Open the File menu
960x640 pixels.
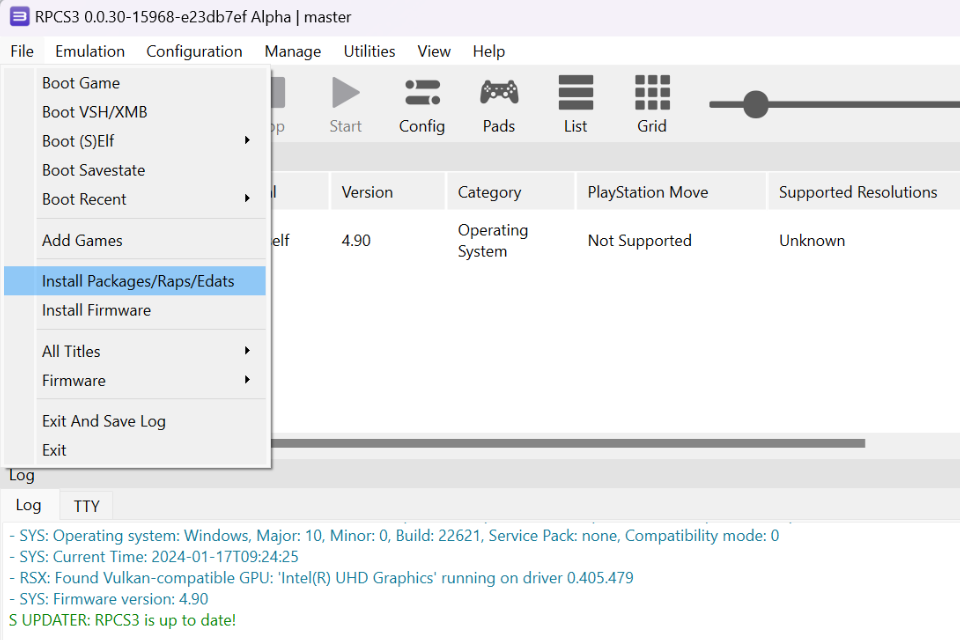click(x=22, y=51)
